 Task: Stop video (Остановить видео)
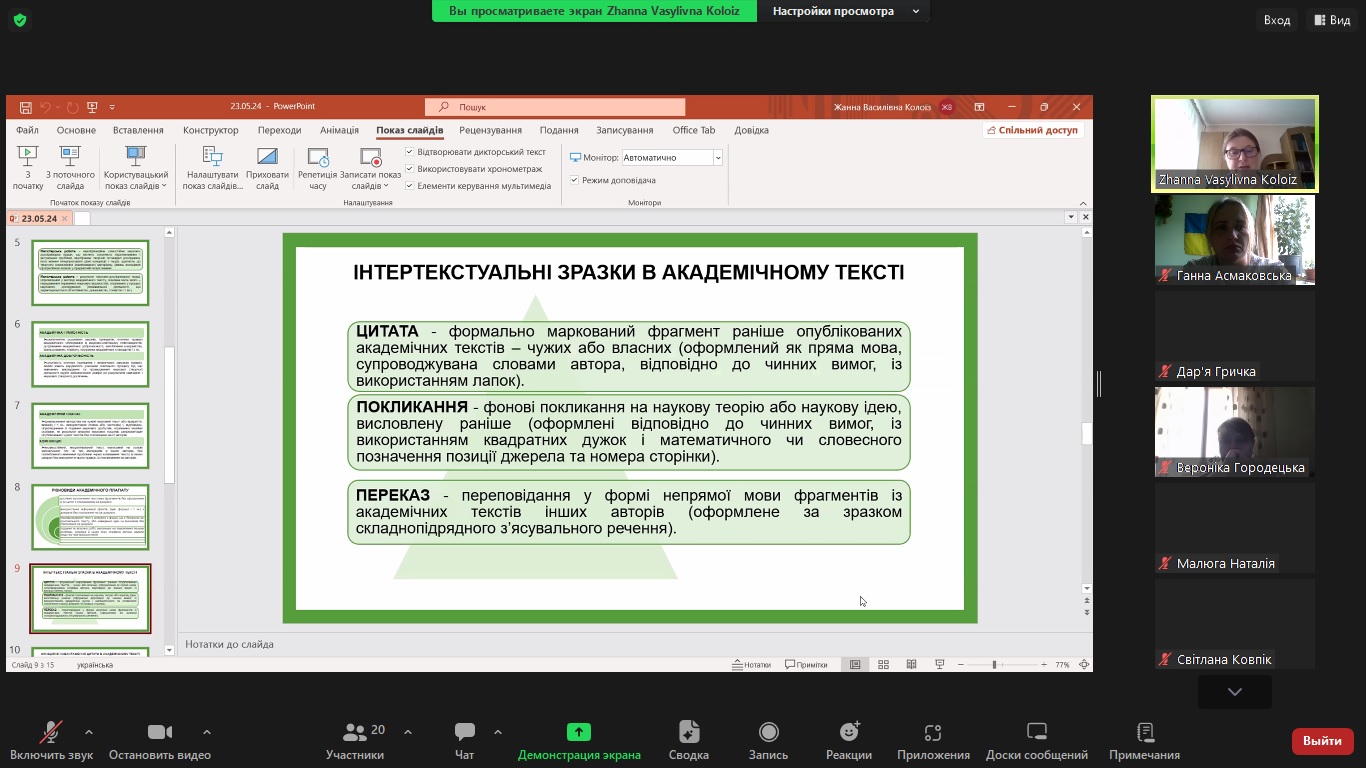[160, 741]
